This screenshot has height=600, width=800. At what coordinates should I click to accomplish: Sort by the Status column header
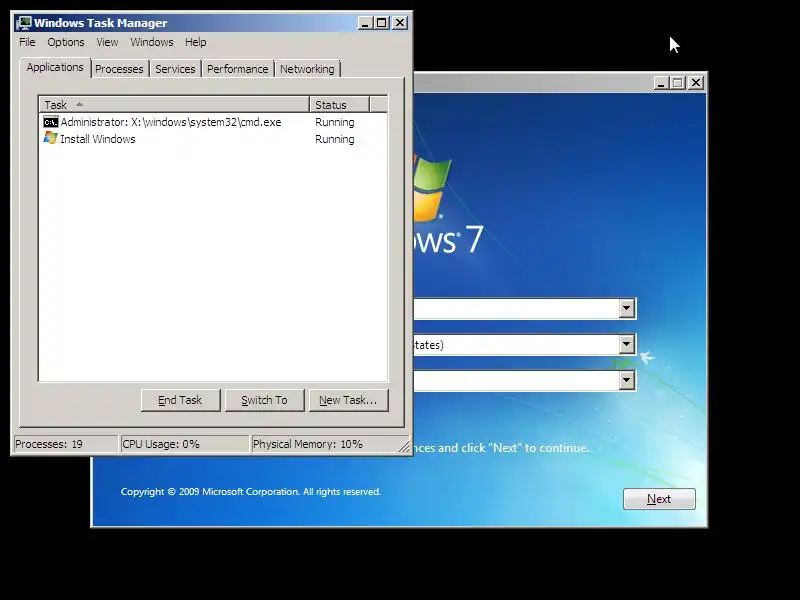(x=339, y=105)
